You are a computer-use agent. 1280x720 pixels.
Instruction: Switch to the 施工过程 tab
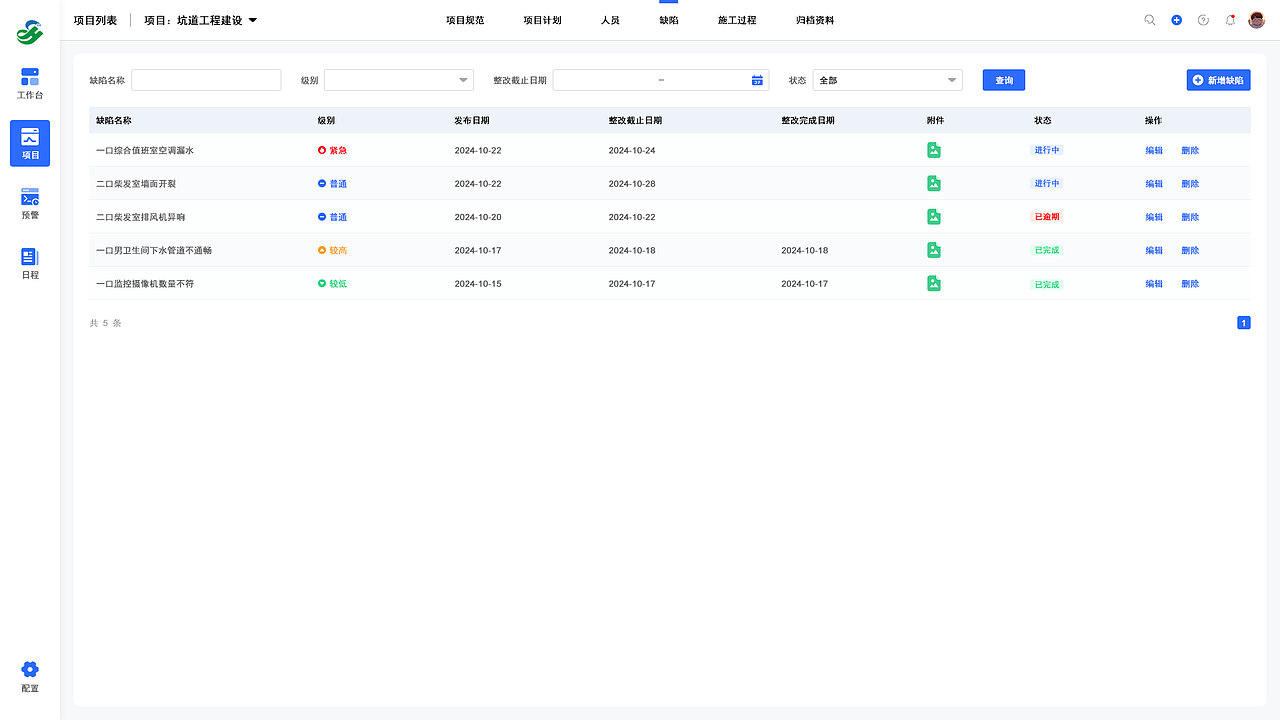pos(736,19)
